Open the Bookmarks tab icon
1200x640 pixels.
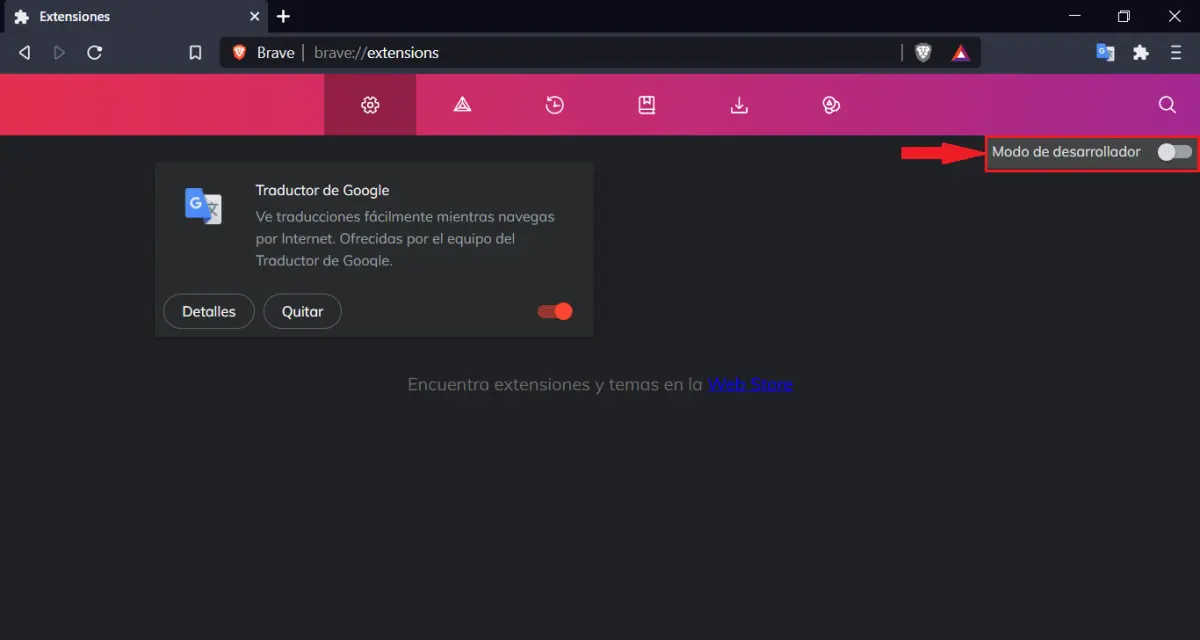click(647, 105)
